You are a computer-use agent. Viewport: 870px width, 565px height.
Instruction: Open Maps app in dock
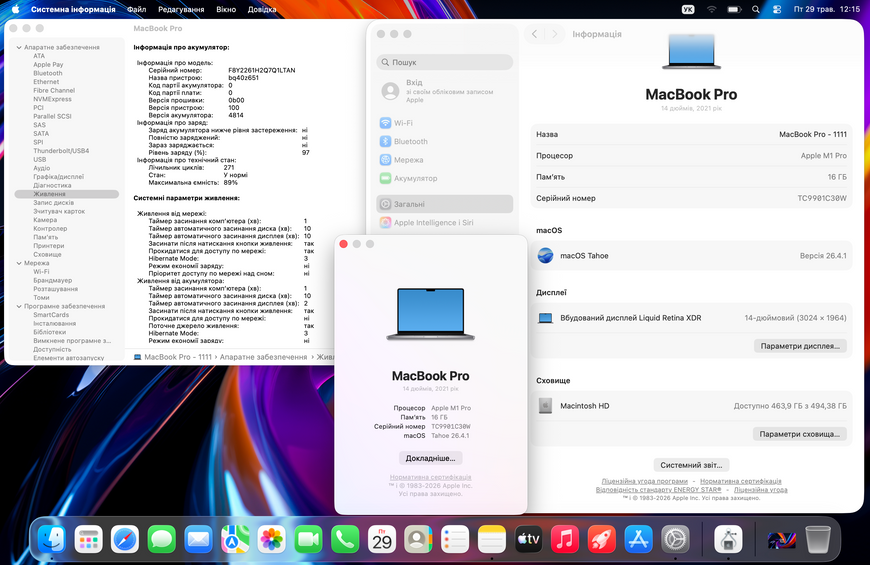point(235,539)
